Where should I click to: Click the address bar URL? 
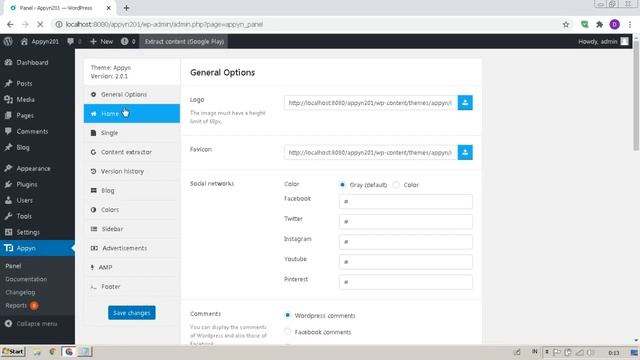click(x=164, y=24)
